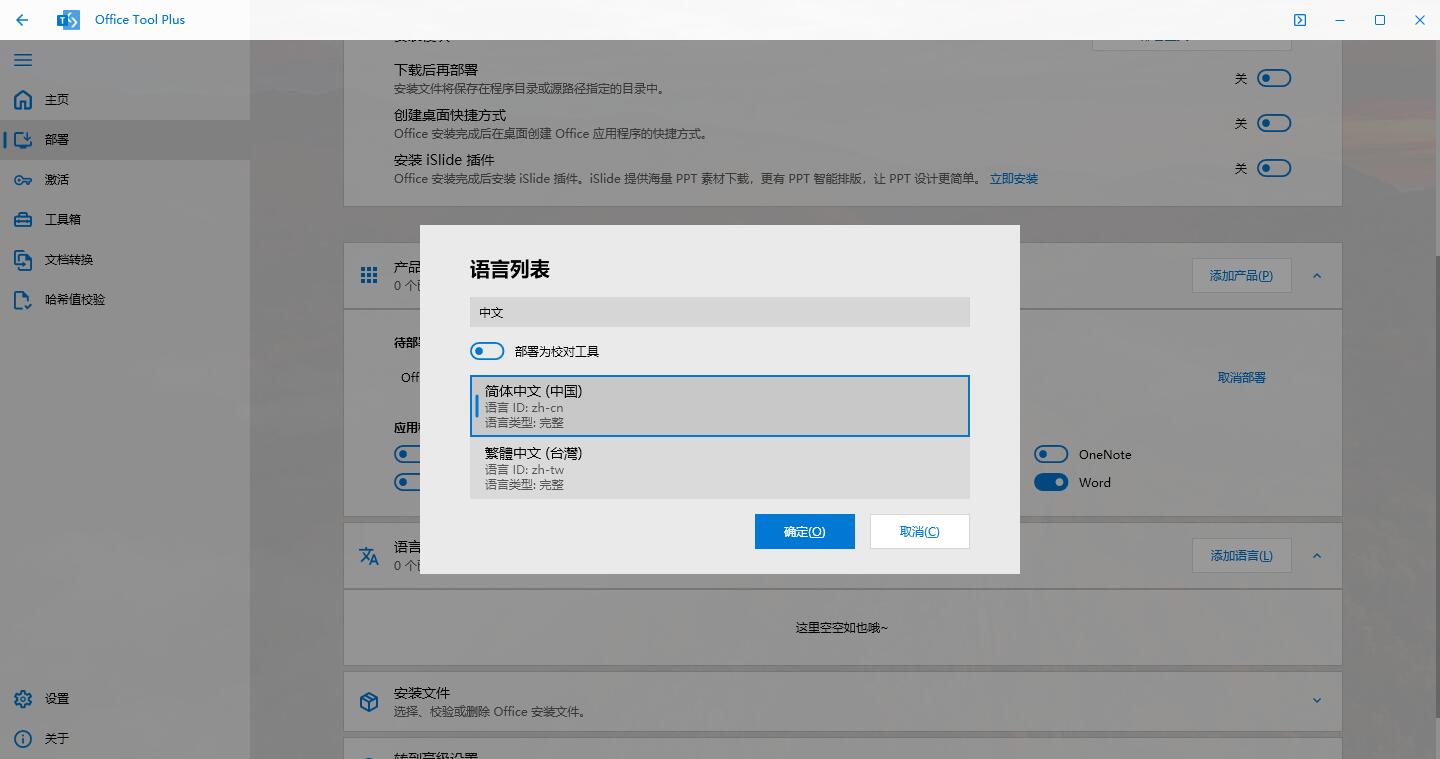Click the conversion icon beside 文档转换
This screenshot has height=759, width=1440.
[23, 260]
